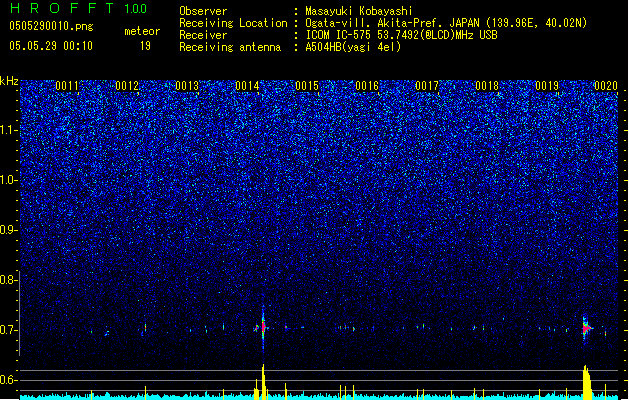Click time marker 0019

point(547,86)
